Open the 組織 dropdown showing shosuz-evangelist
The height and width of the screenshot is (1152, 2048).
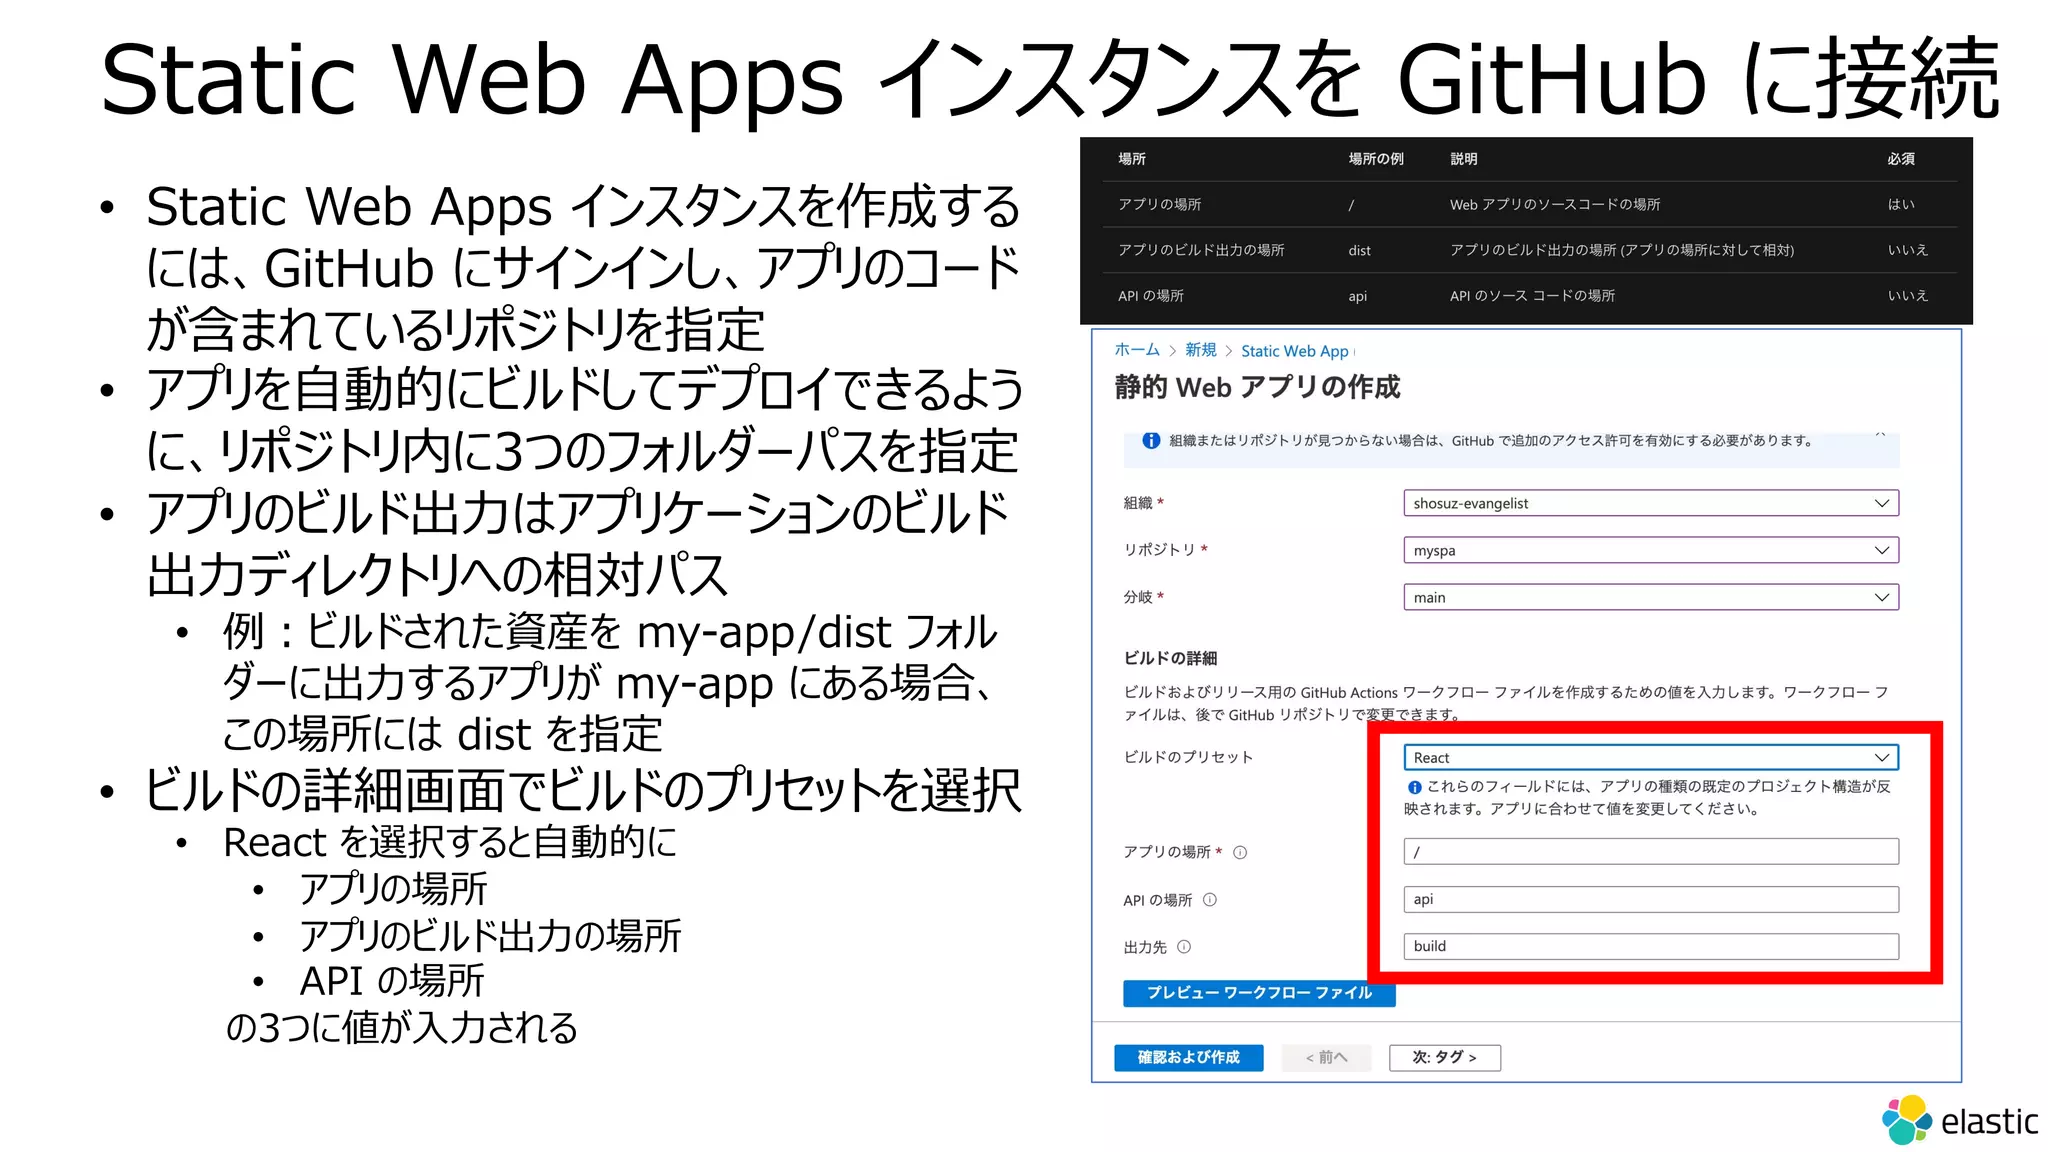click(x=1650, y=503)
